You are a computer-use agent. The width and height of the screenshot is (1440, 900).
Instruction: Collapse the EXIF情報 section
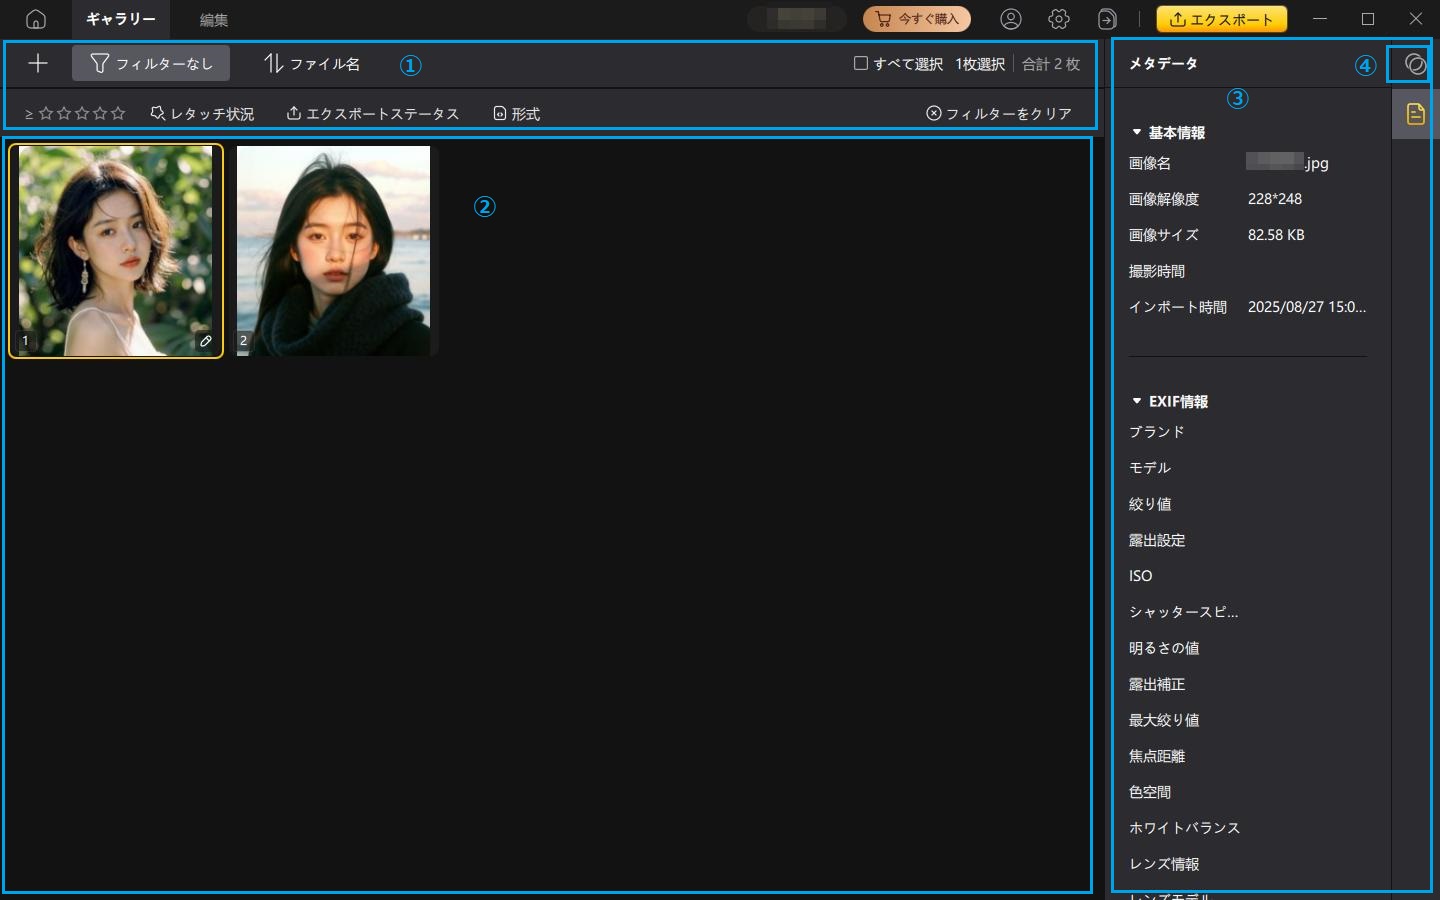1137,401
